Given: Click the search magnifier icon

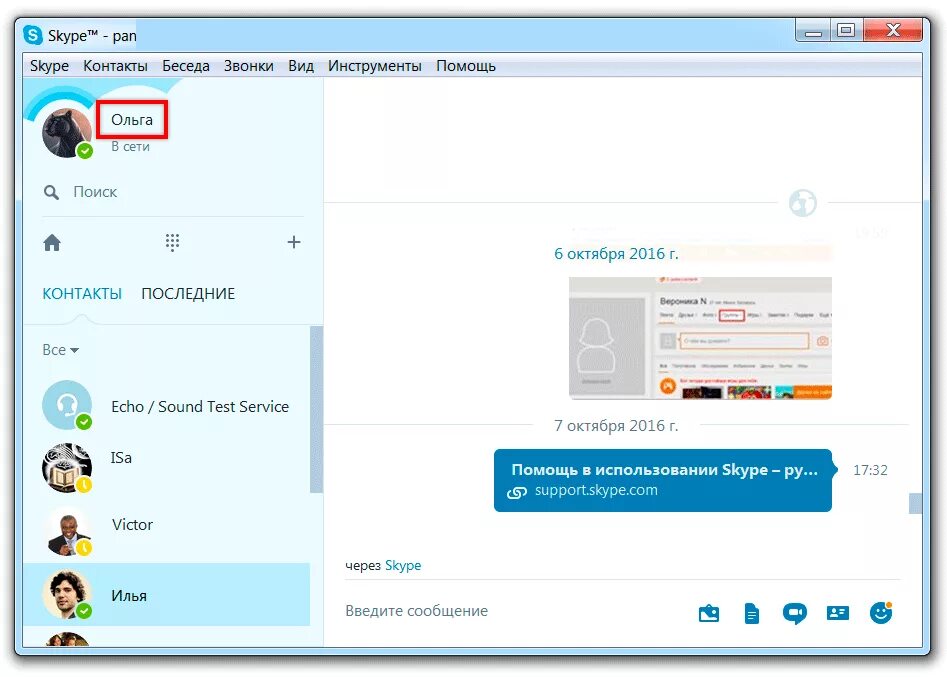Looking at the screenshot, I should [51, 193].
